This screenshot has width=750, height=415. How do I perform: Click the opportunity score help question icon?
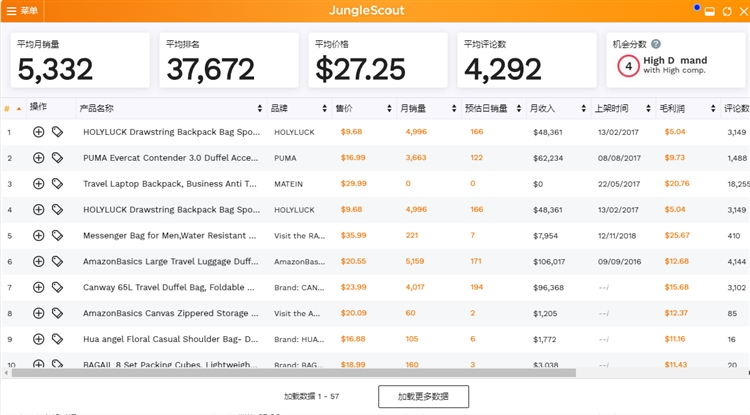pos(656,44)
